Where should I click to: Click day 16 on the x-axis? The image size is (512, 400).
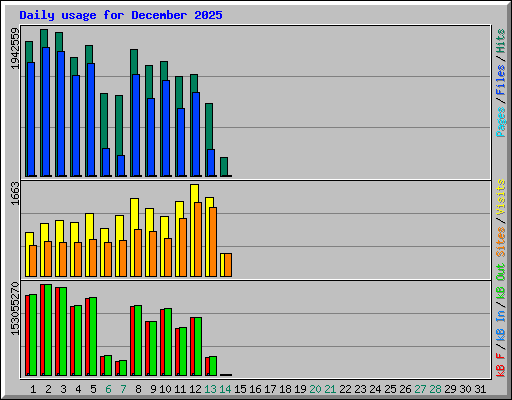(x=255, y=389)
